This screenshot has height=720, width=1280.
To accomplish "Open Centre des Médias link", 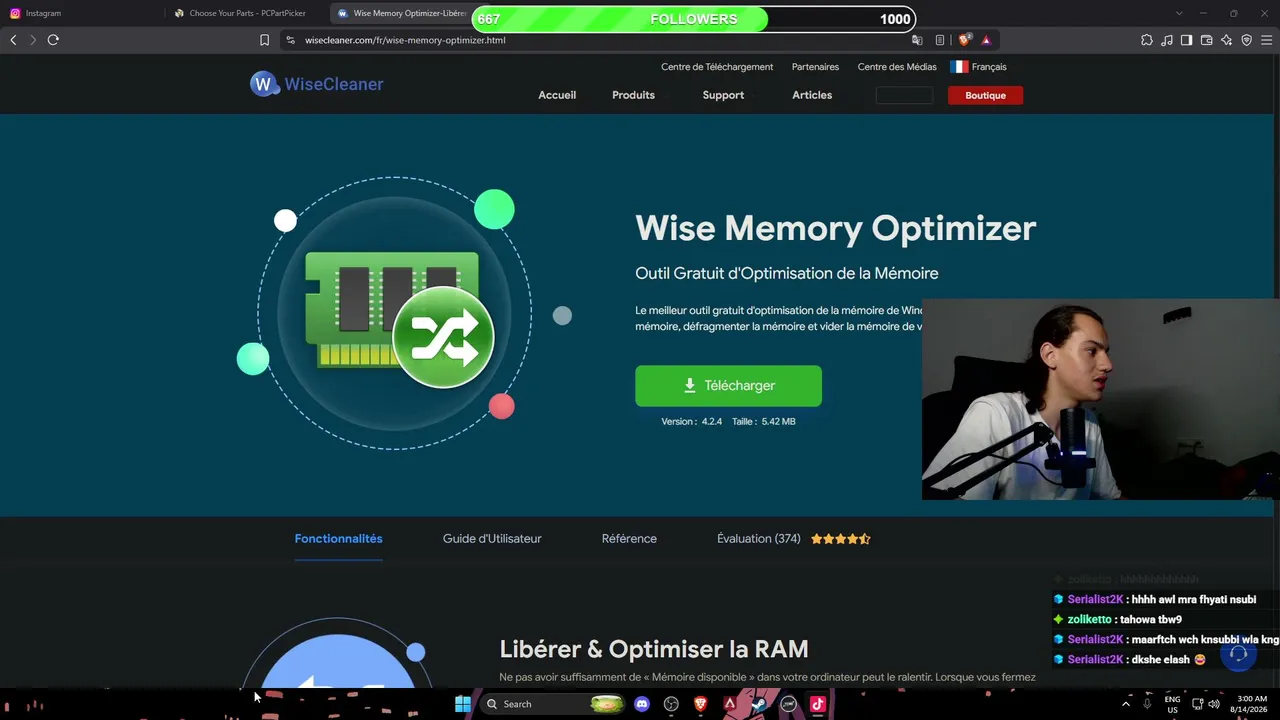I will 897,67.
